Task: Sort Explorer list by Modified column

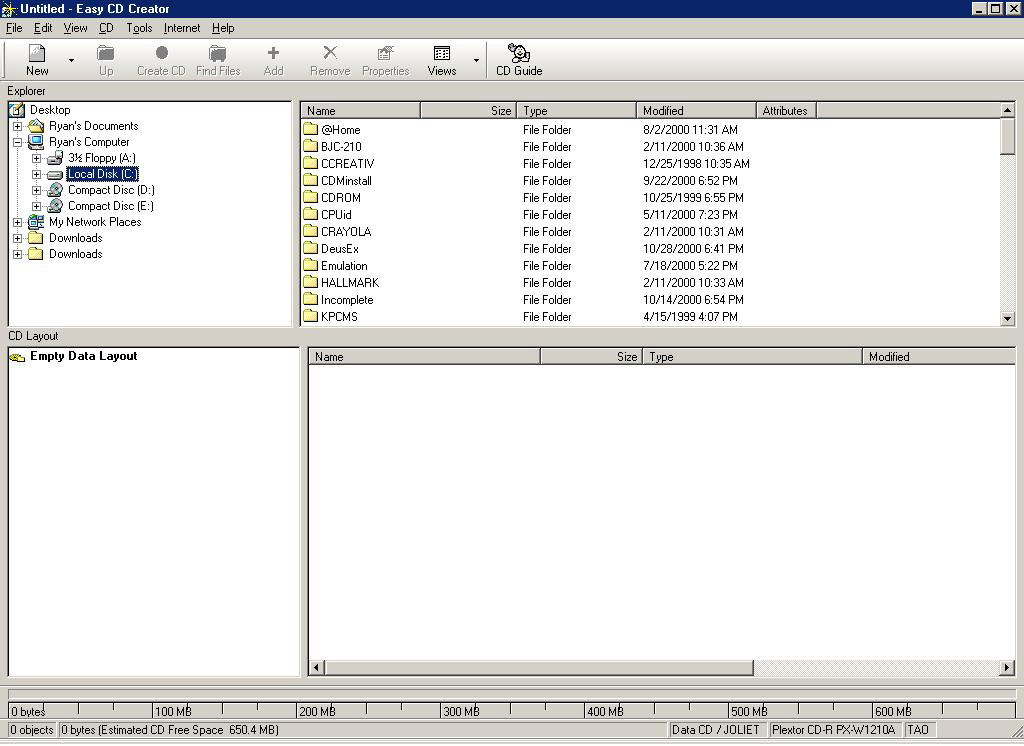Action: (x=696, y=110)
